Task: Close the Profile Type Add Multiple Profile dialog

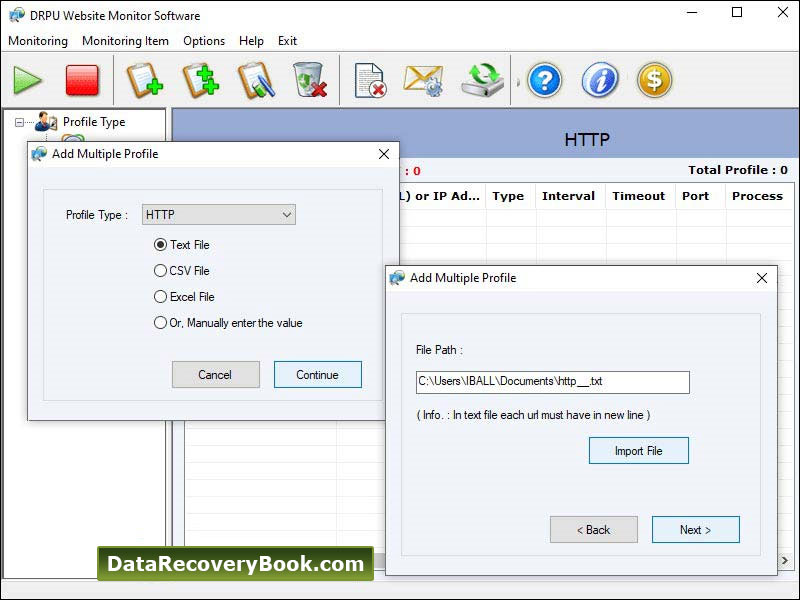Action: point(384,154)
